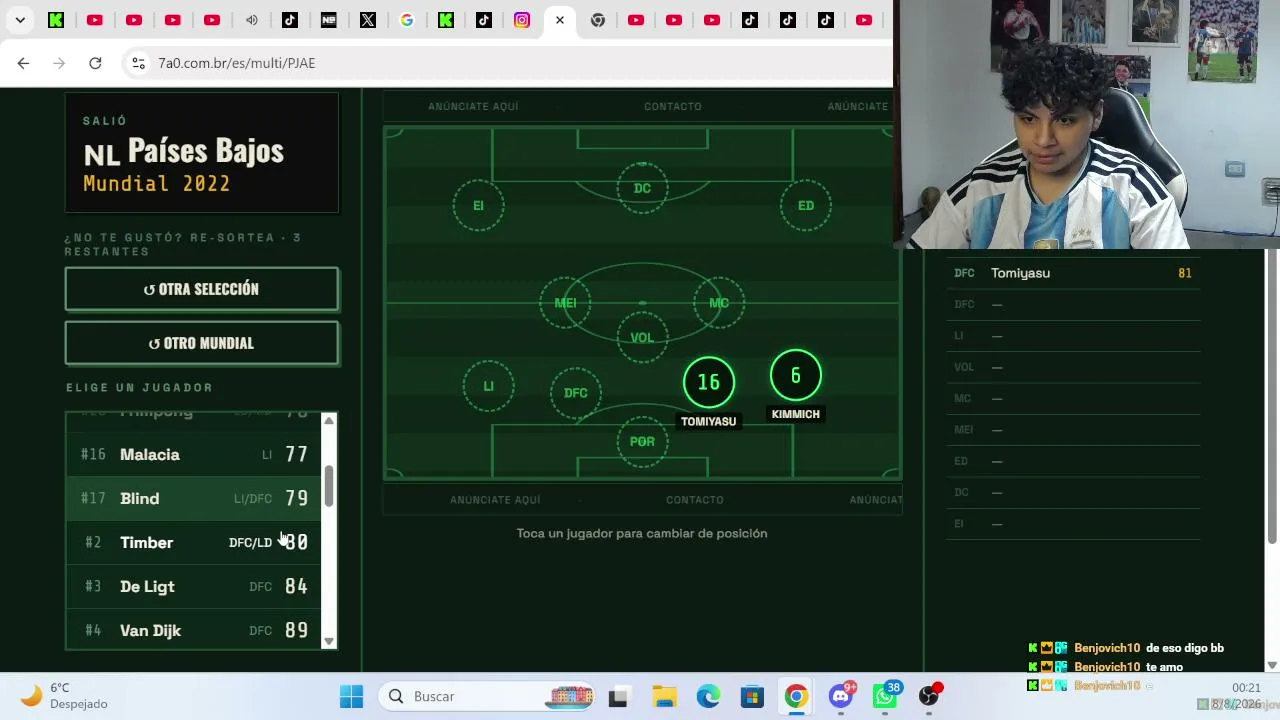
Task: Click the empty MEI row in squad panel
Action: coord(1073,430)
